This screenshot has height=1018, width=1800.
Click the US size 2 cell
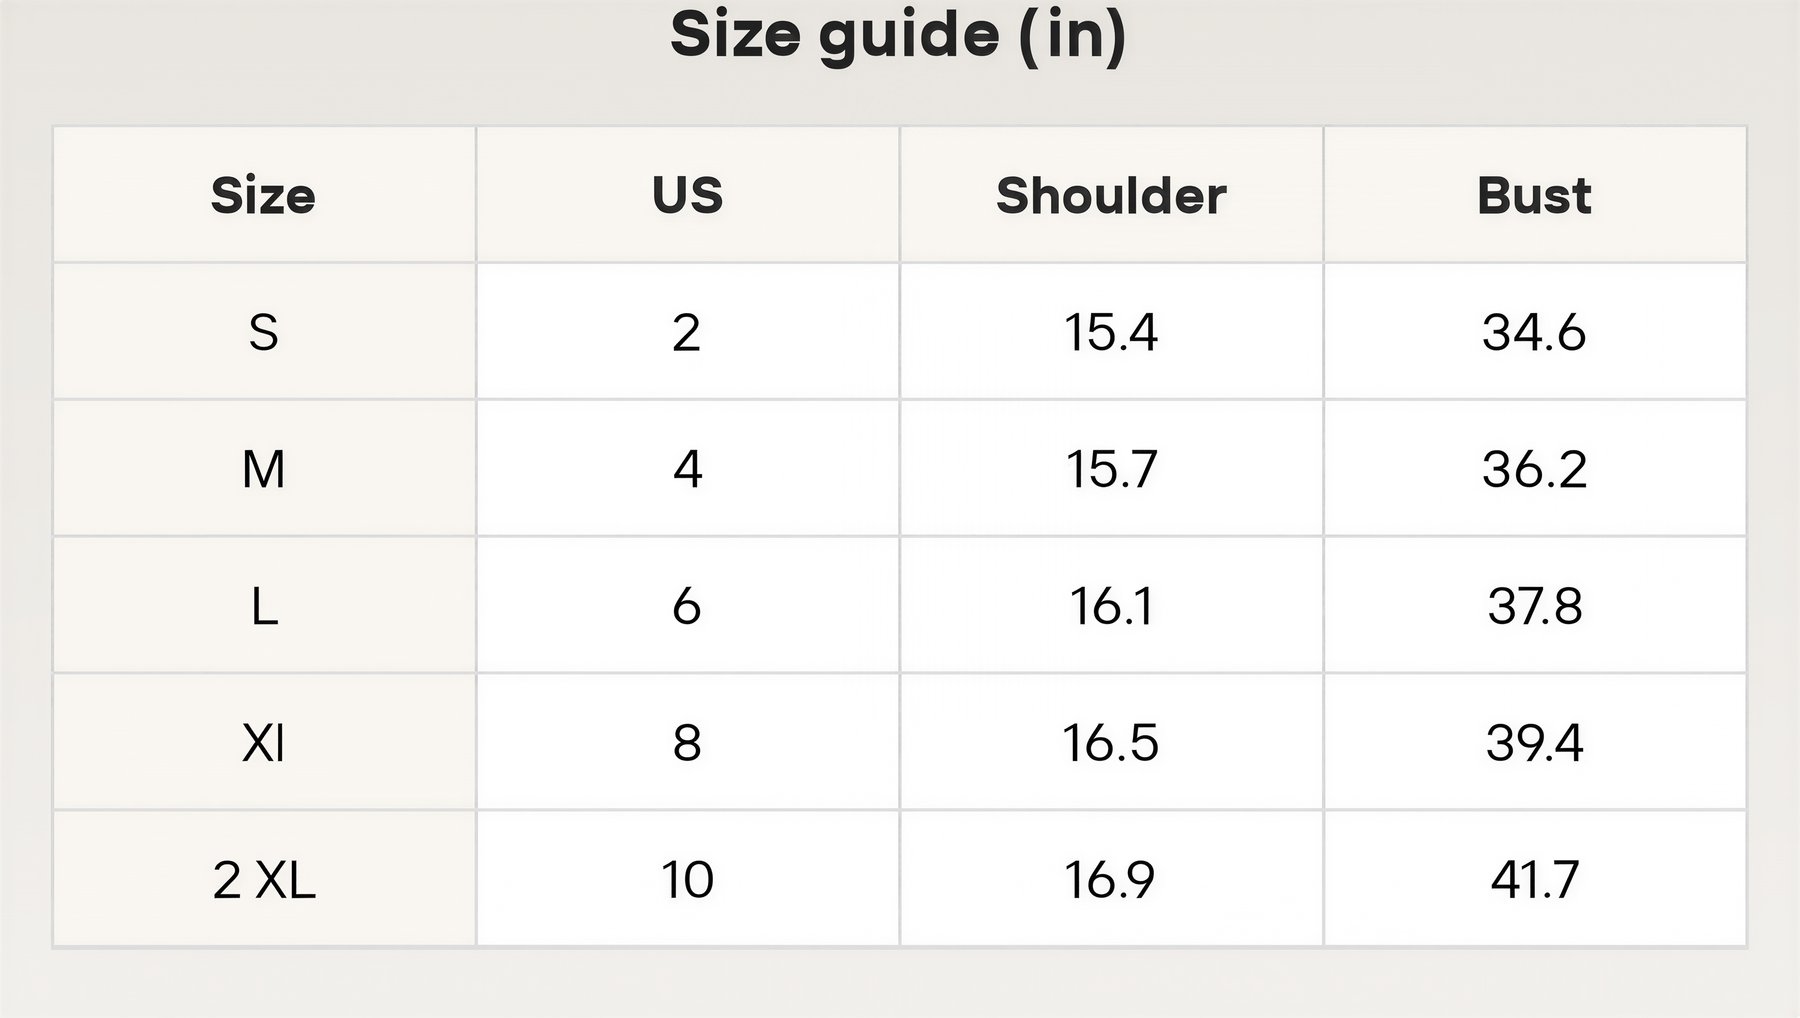coord(688,332)
